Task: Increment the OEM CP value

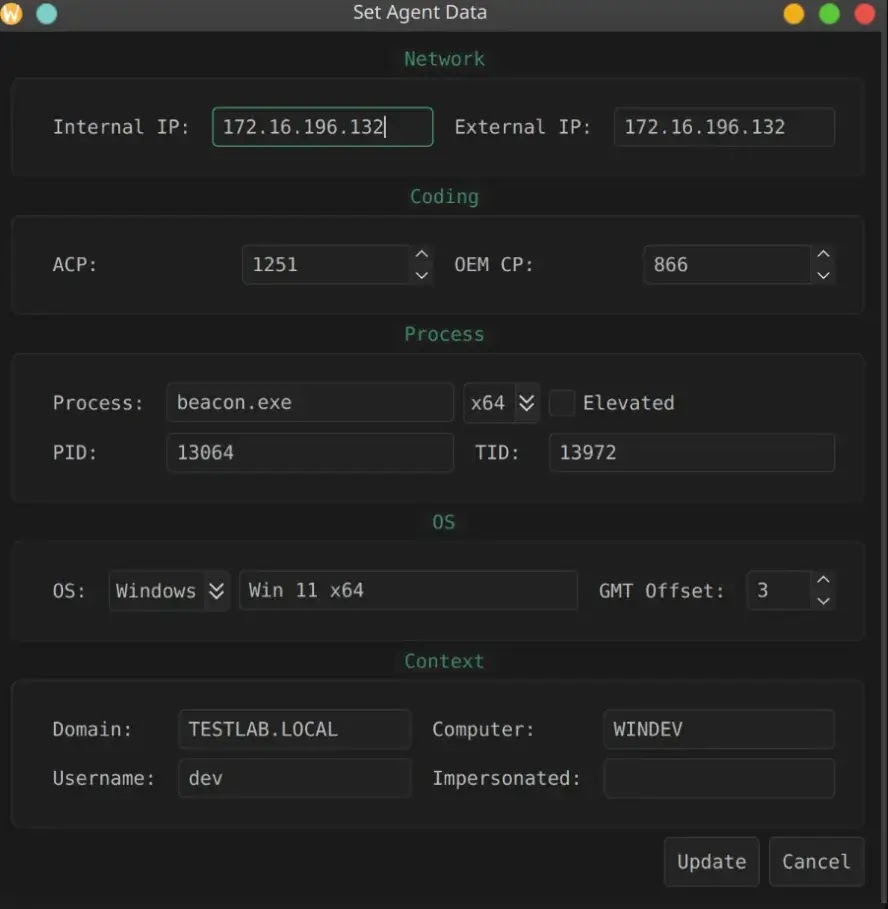Action: [x=823, y=255]
